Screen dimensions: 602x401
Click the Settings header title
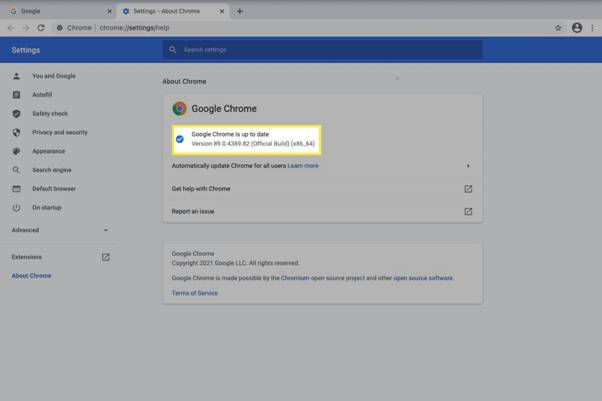tap(26, 50)
